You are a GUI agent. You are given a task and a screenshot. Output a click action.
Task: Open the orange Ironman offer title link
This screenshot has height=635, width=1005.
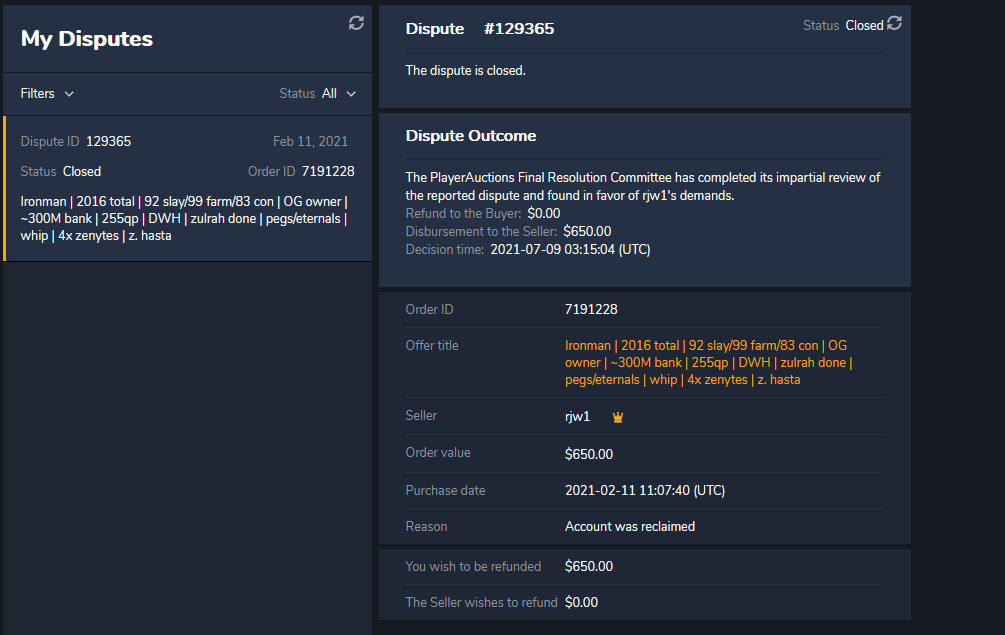(x=707, y=362)
